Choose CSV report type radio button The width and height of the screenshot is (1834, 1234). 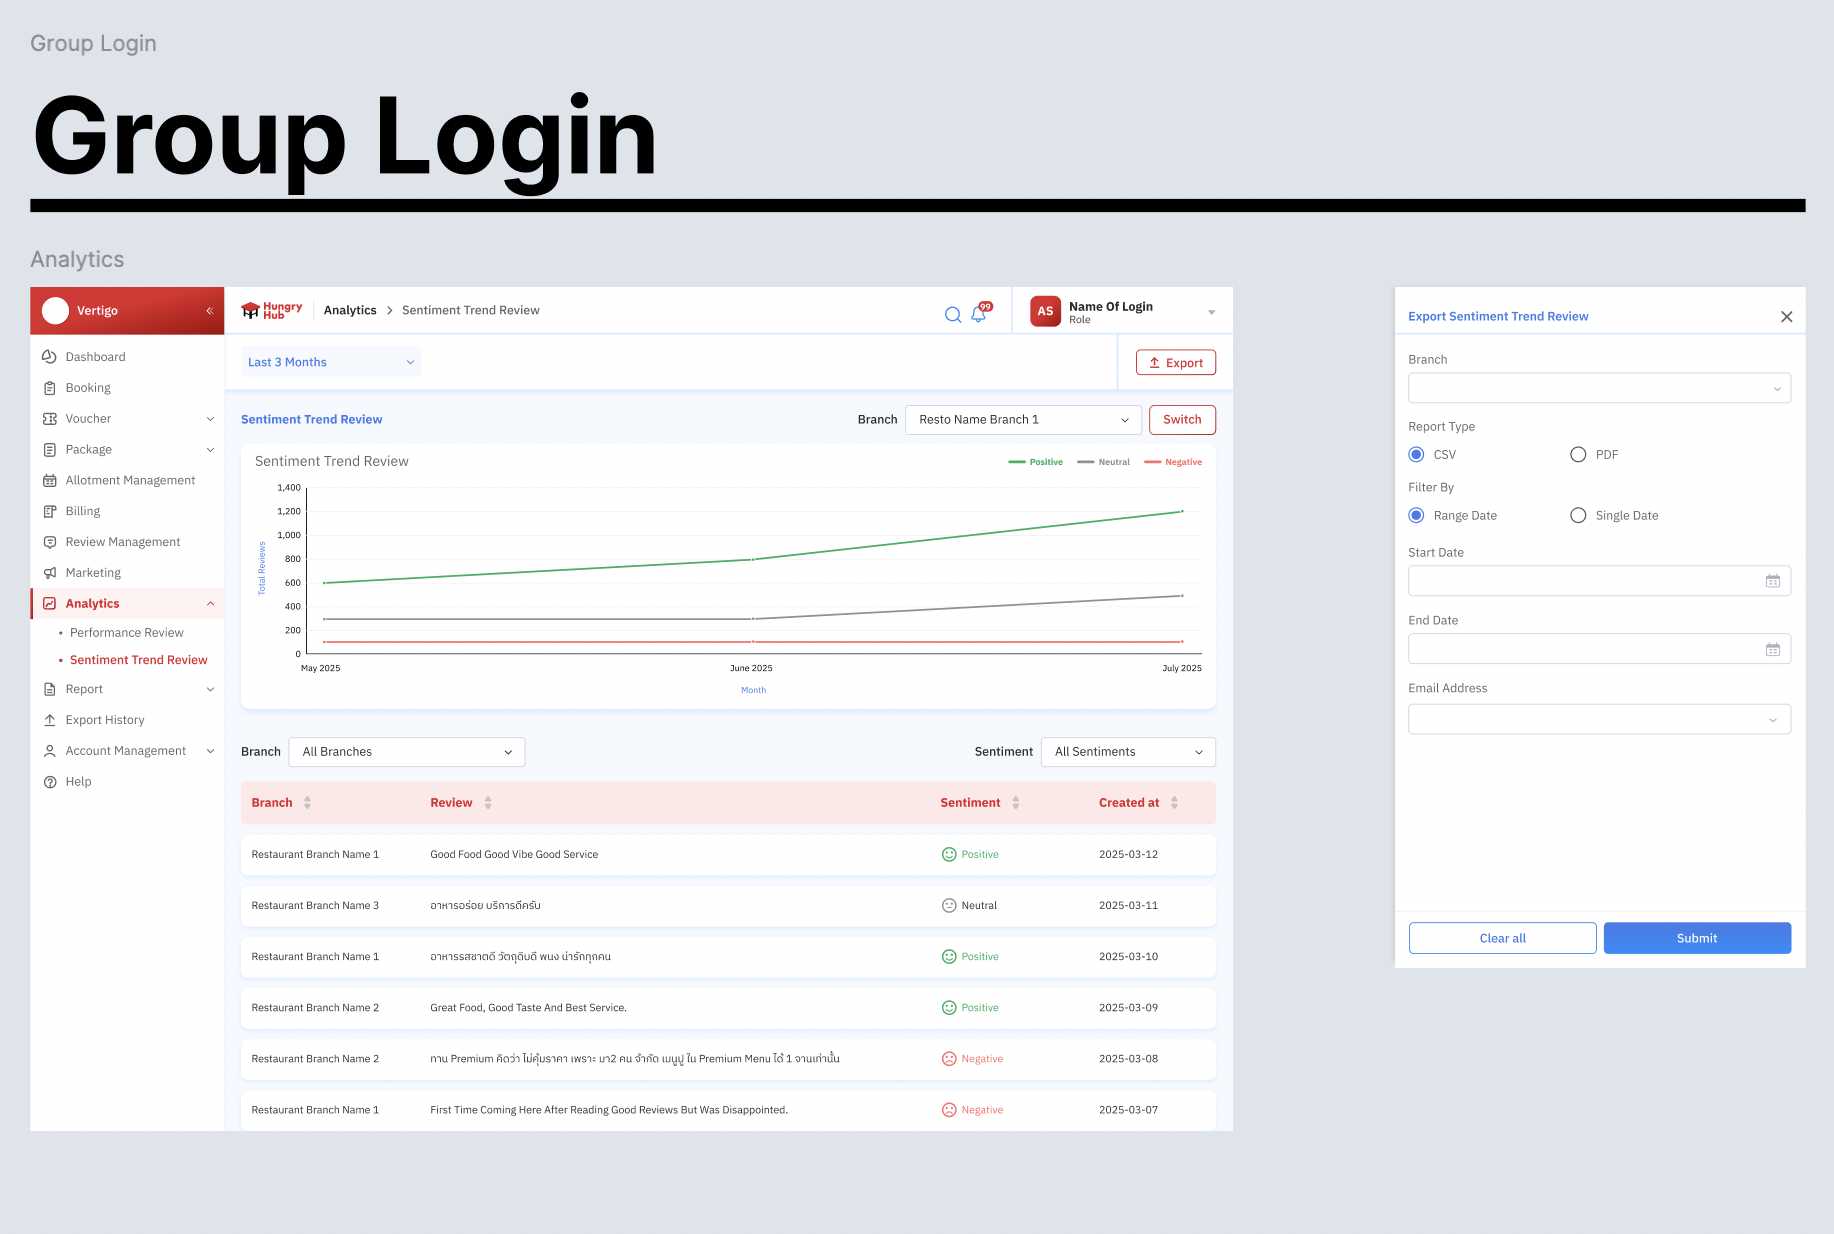point(1416,455)
